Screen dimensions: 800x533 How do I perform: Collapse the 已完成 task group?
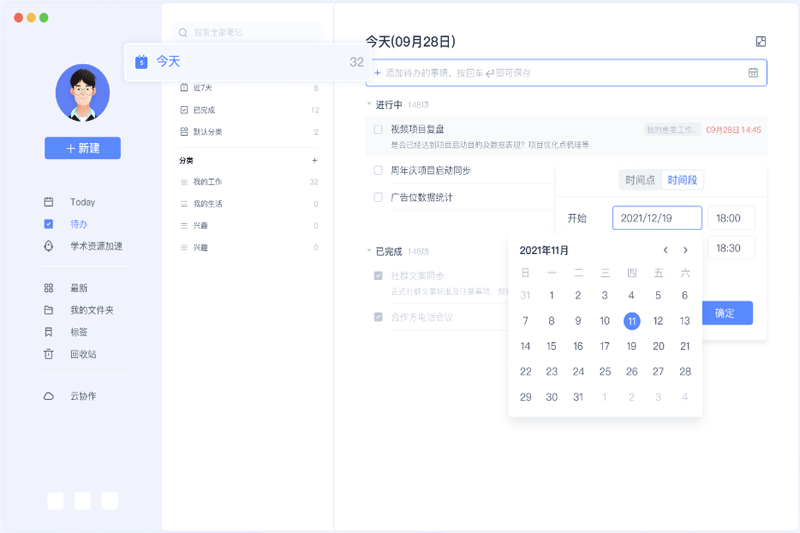(369, 251)
